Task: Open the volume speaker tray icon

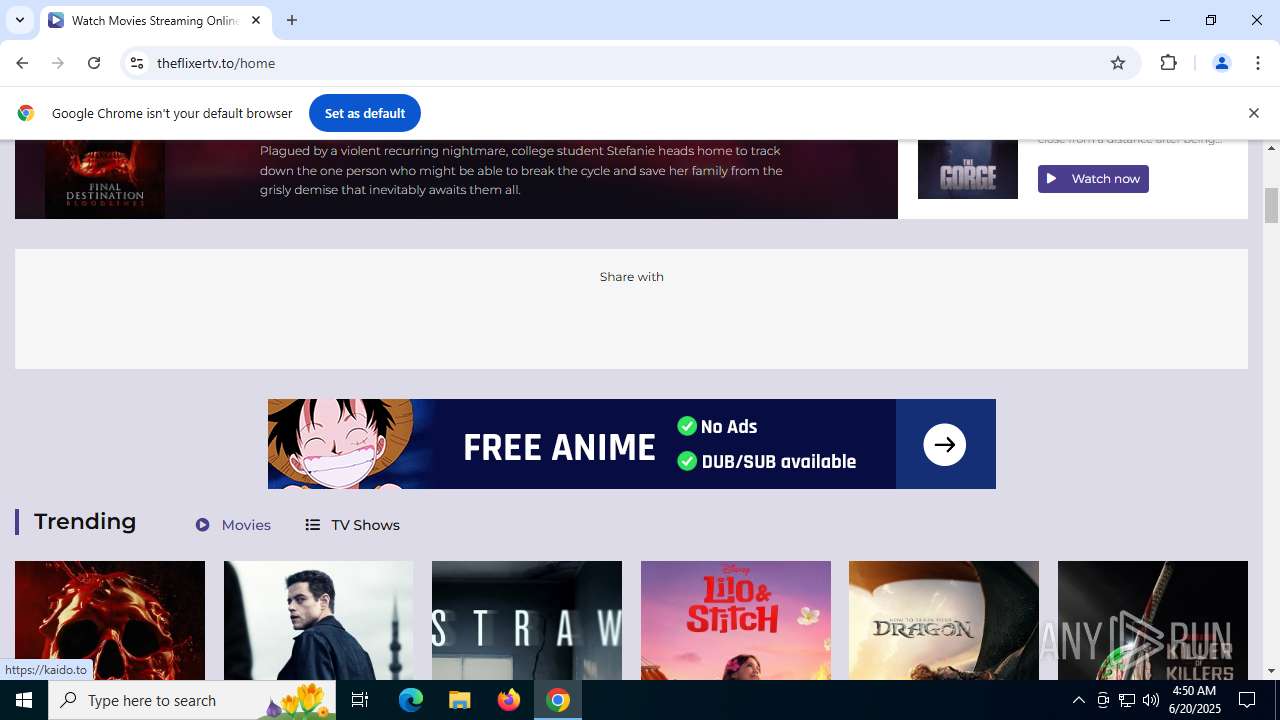Action: [x=1151, y=700]
